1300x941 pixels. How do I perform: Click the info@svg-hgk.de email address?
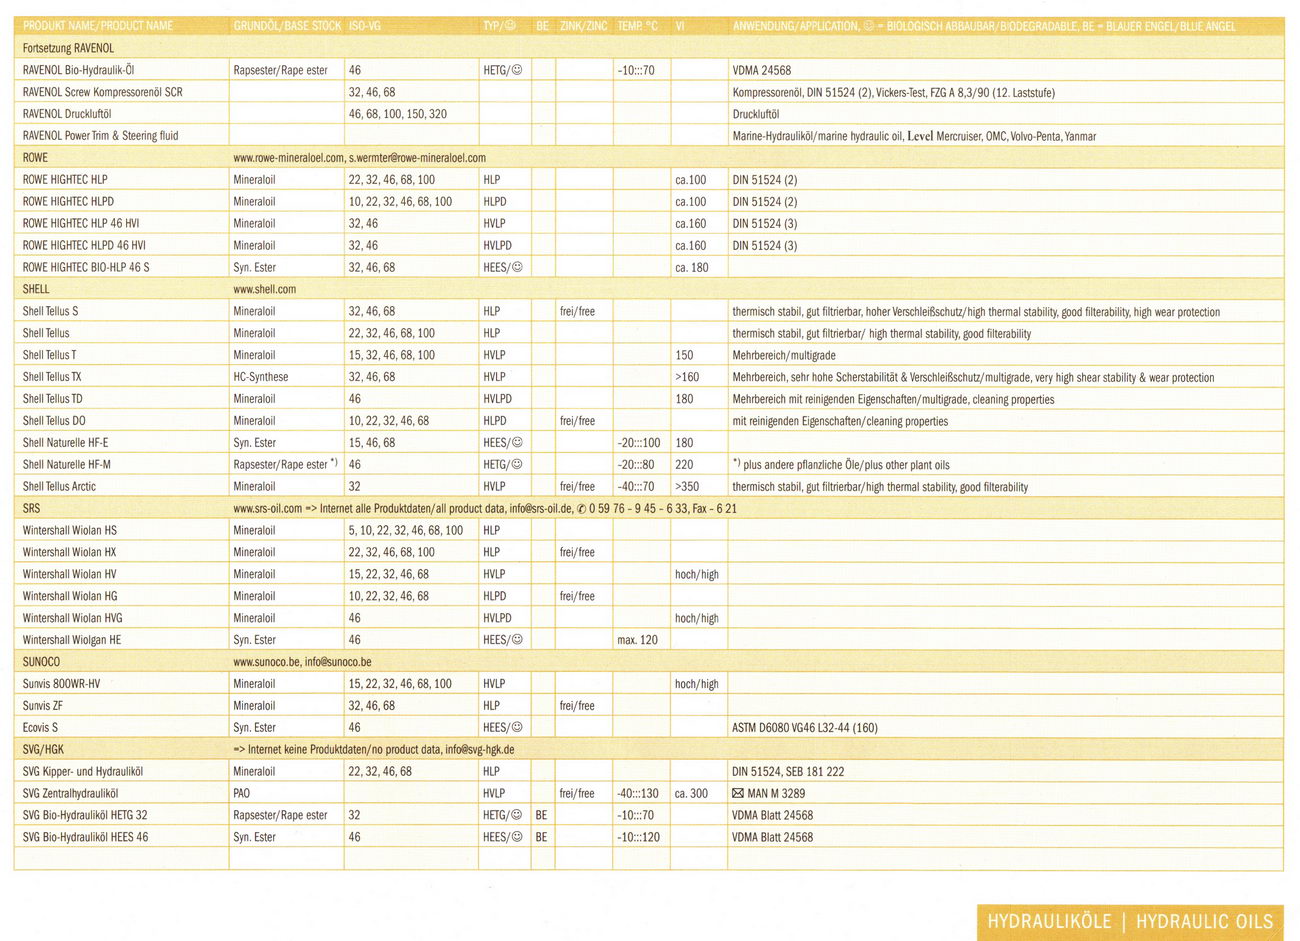[480, 750]
